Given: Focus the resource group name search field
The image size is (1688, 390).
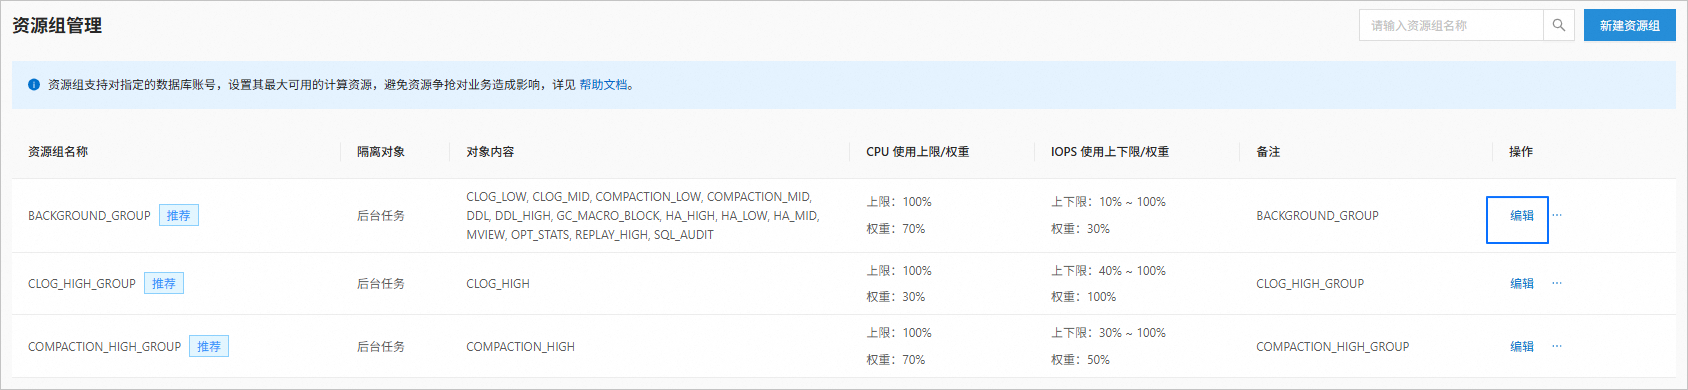Looking at the screenshot, I should [x=1451, y=25].
